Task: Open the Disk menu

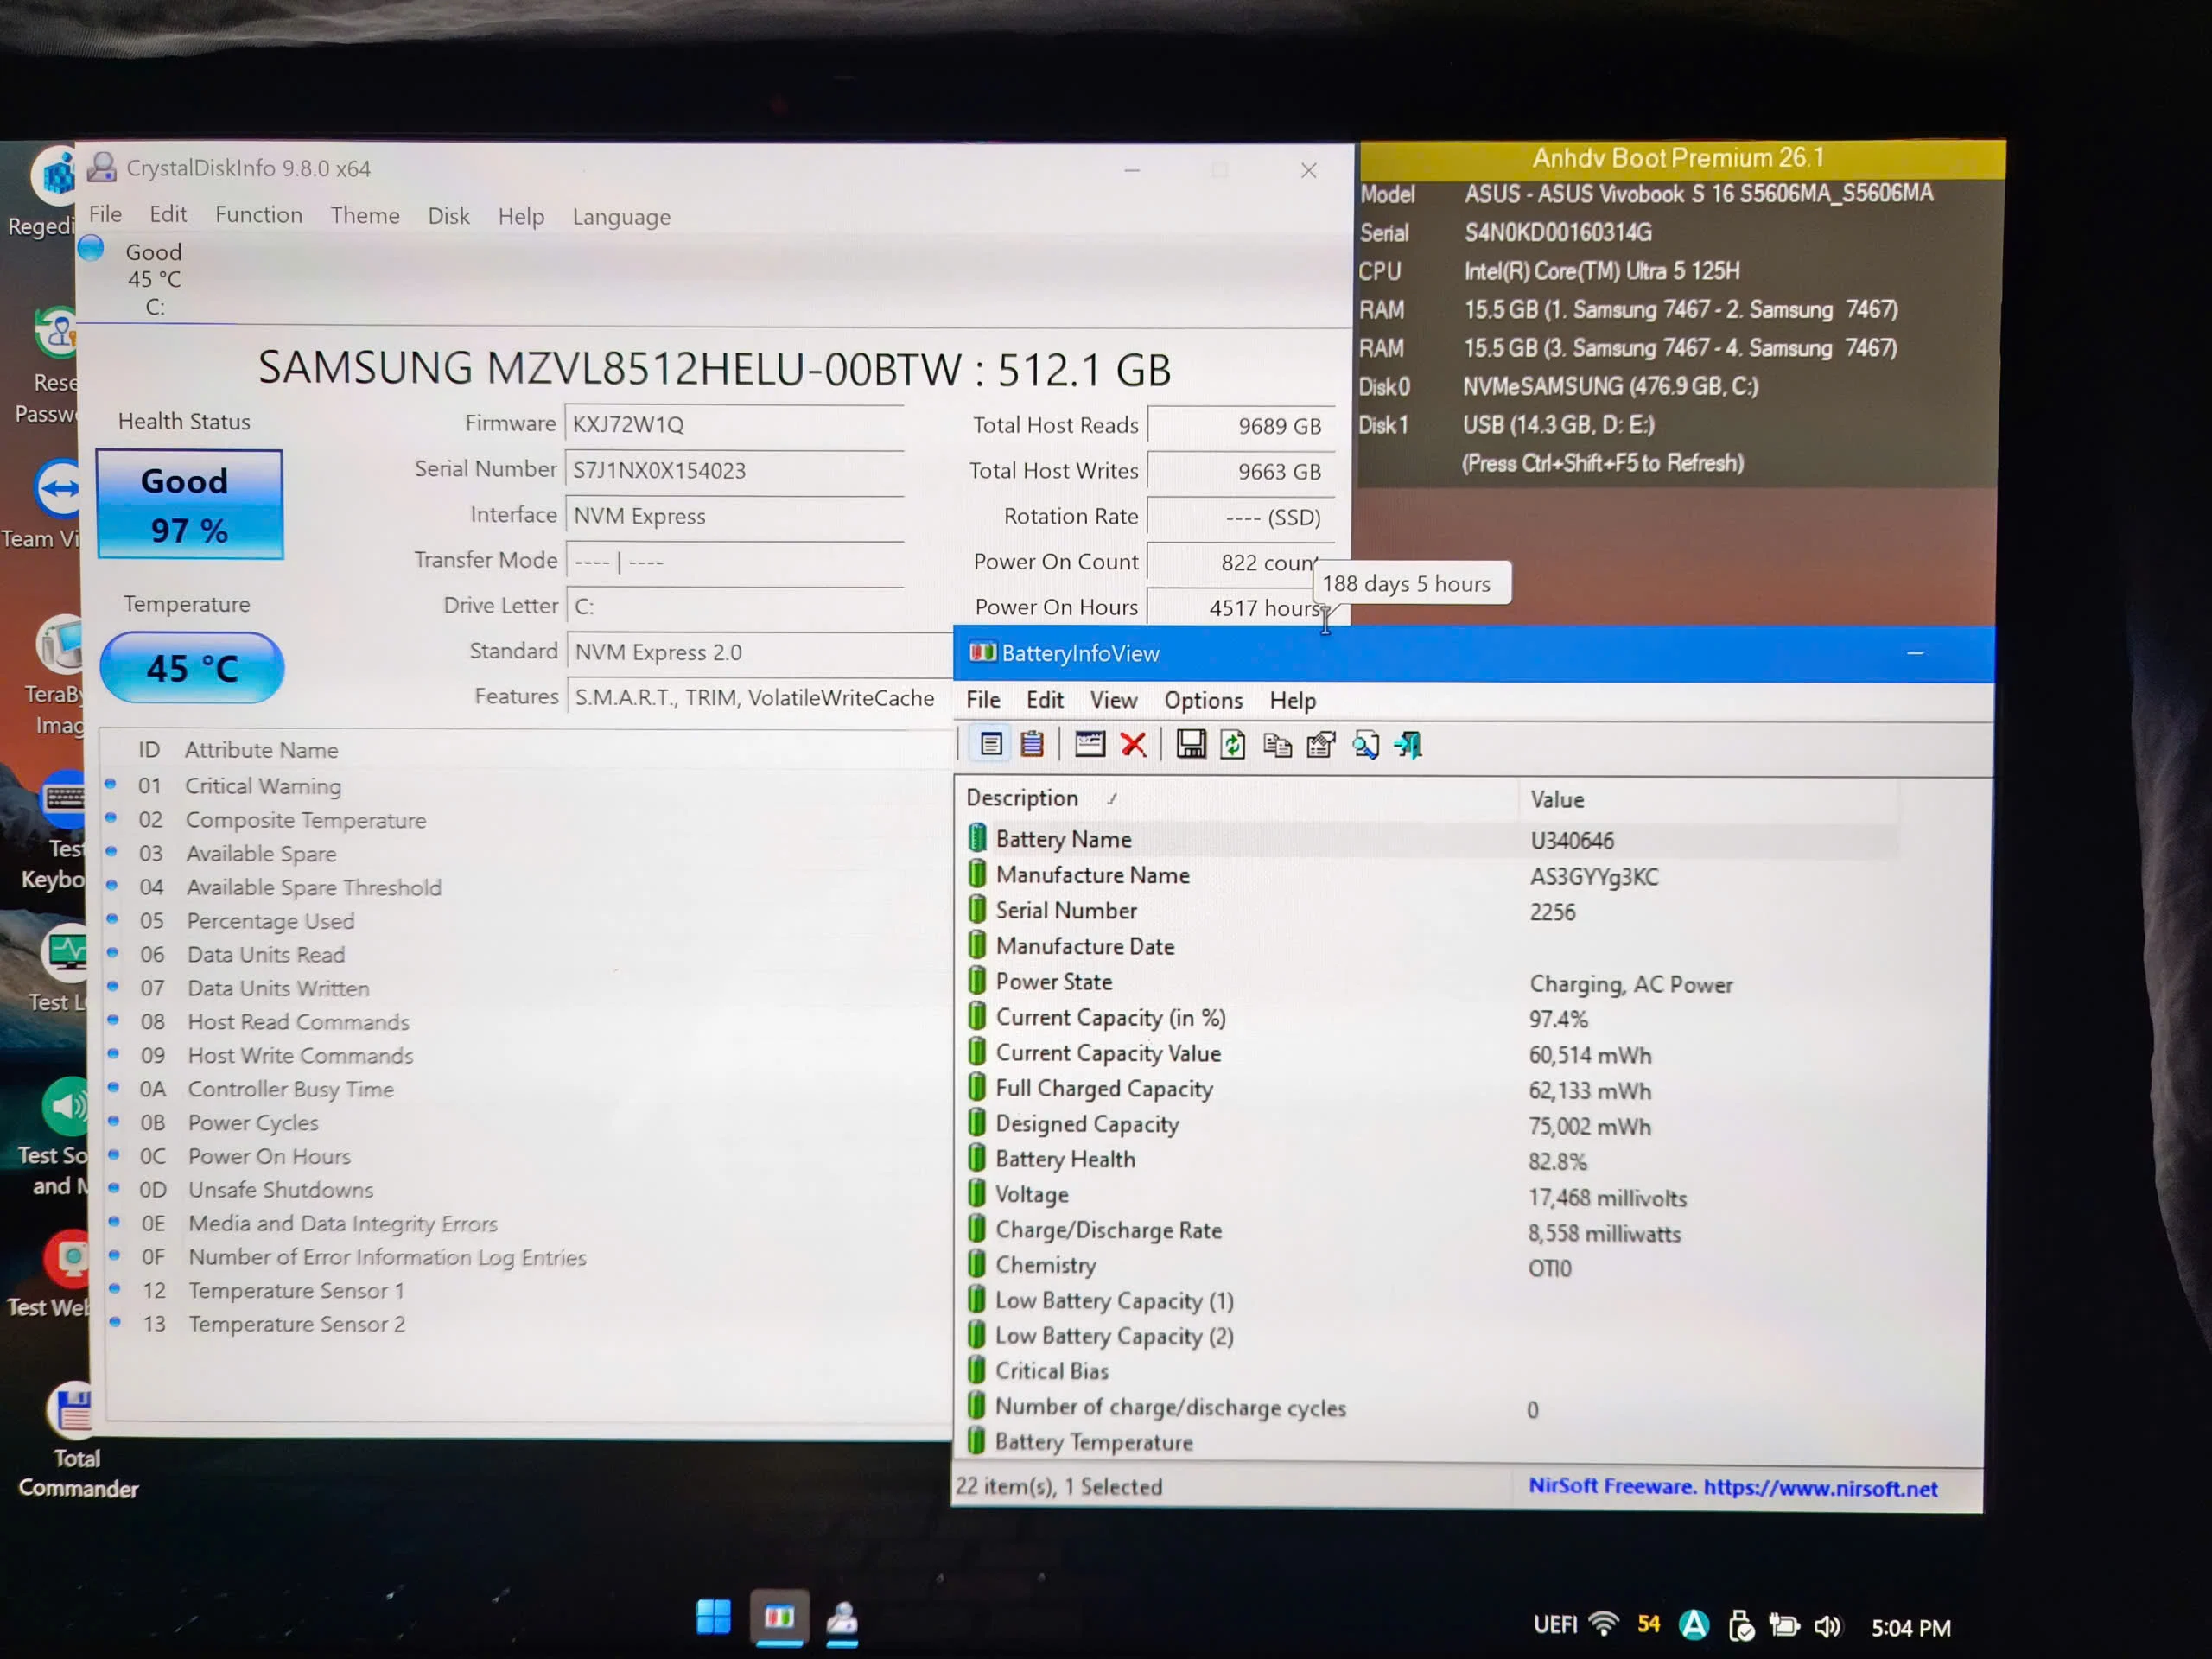Action: click(448, 216)
